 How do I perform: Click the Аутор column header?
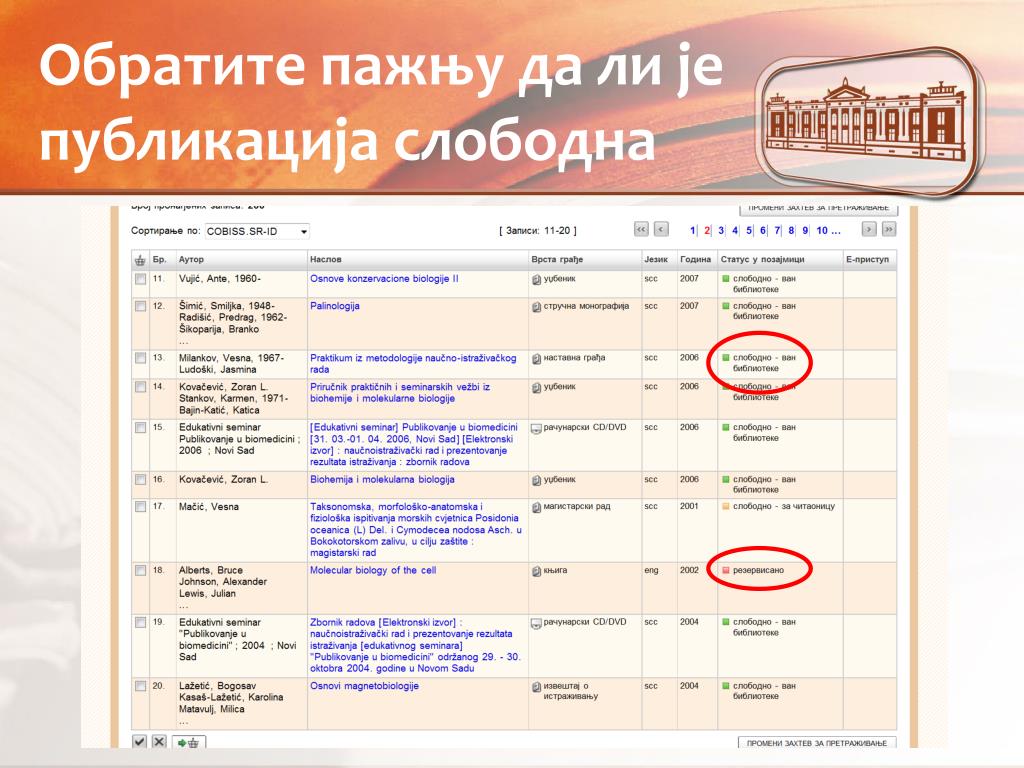pyautogui.click(x=191, y=260)
